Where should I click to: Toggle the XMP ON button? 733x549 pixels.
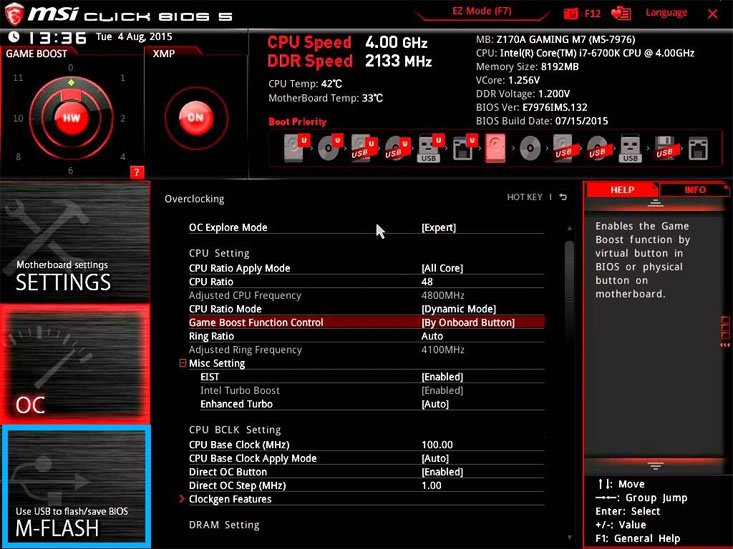196,117
